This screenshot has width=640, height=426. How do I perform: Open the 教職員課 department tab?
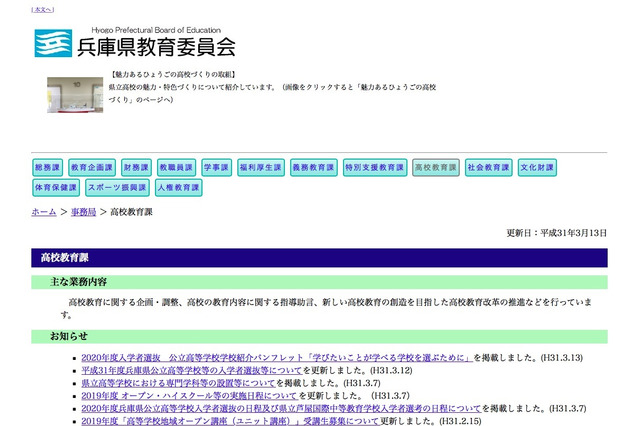pyautogui.click(x=176, y=167)
